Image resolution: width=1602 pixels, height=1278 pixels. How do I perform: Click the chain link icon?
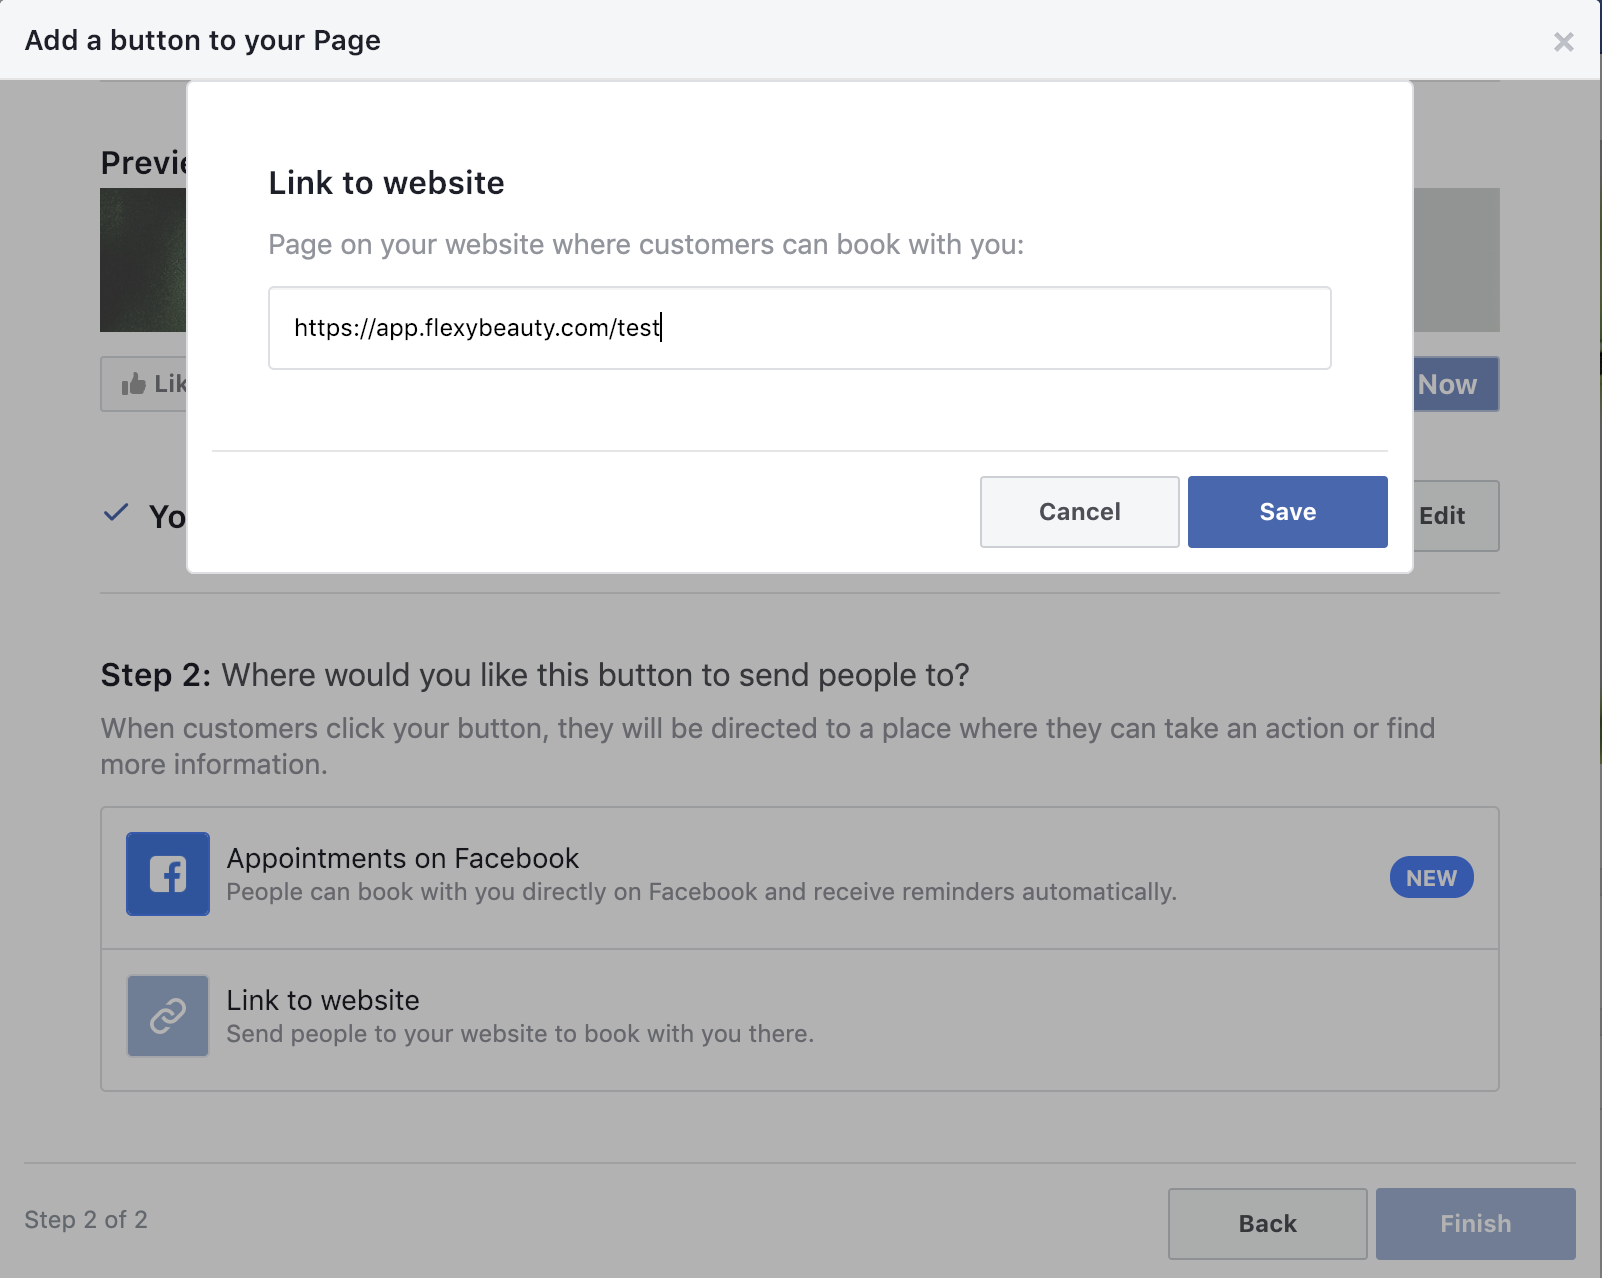[168, 1016]
